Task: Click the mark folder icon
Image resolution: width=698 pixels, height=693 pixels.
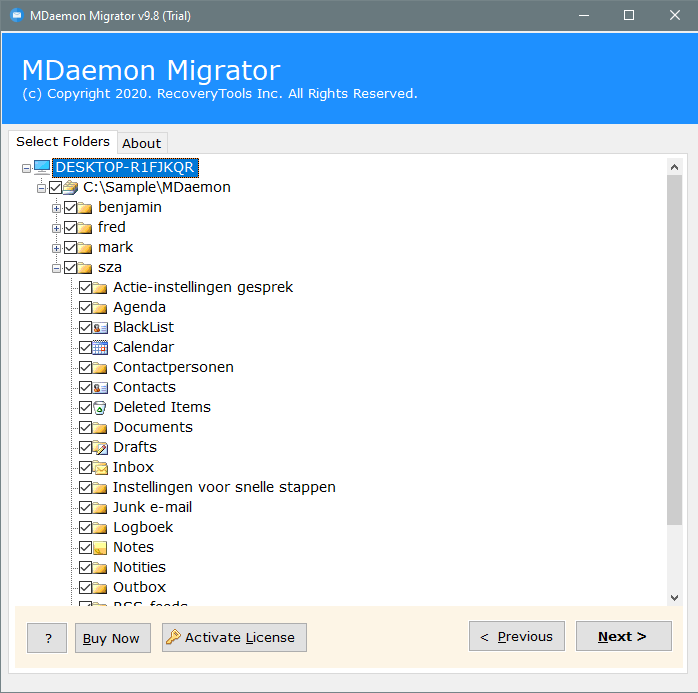Action: pos(85,248)
